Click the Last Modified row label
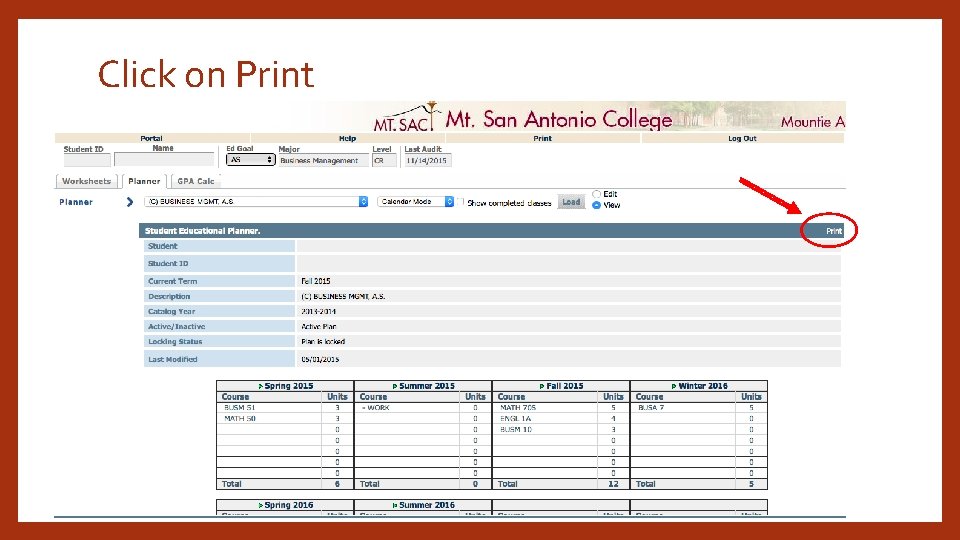 (x=173, y=359)
